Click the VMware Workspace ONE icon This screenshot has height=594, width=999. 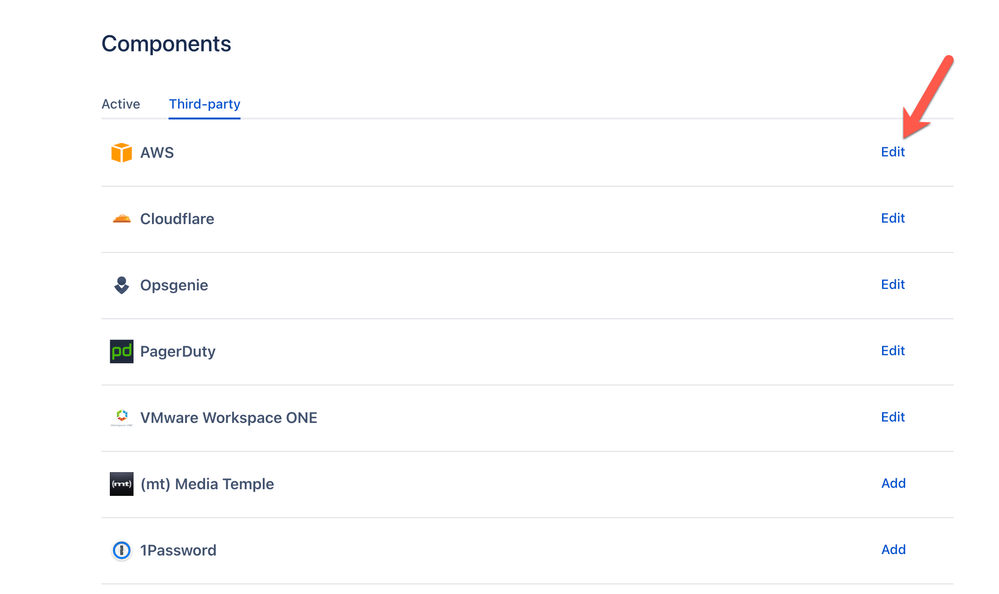tap(121, 418)
